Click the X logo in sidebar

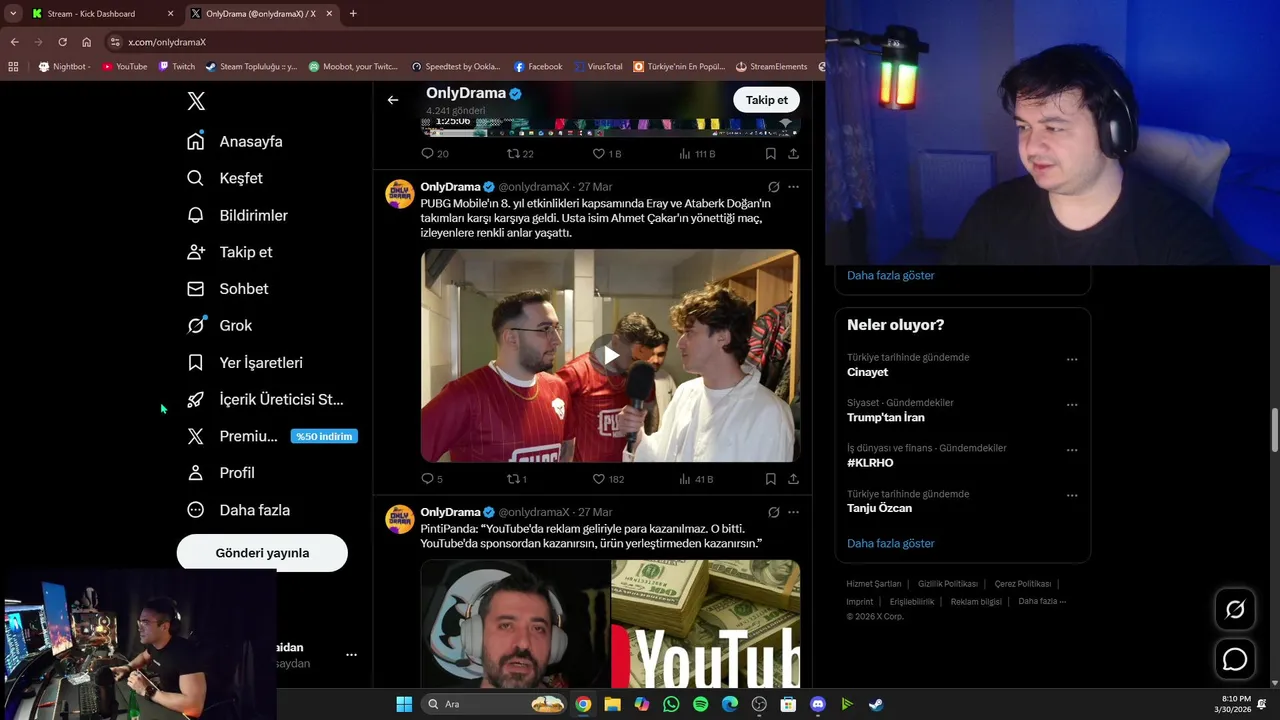(196, 101)
